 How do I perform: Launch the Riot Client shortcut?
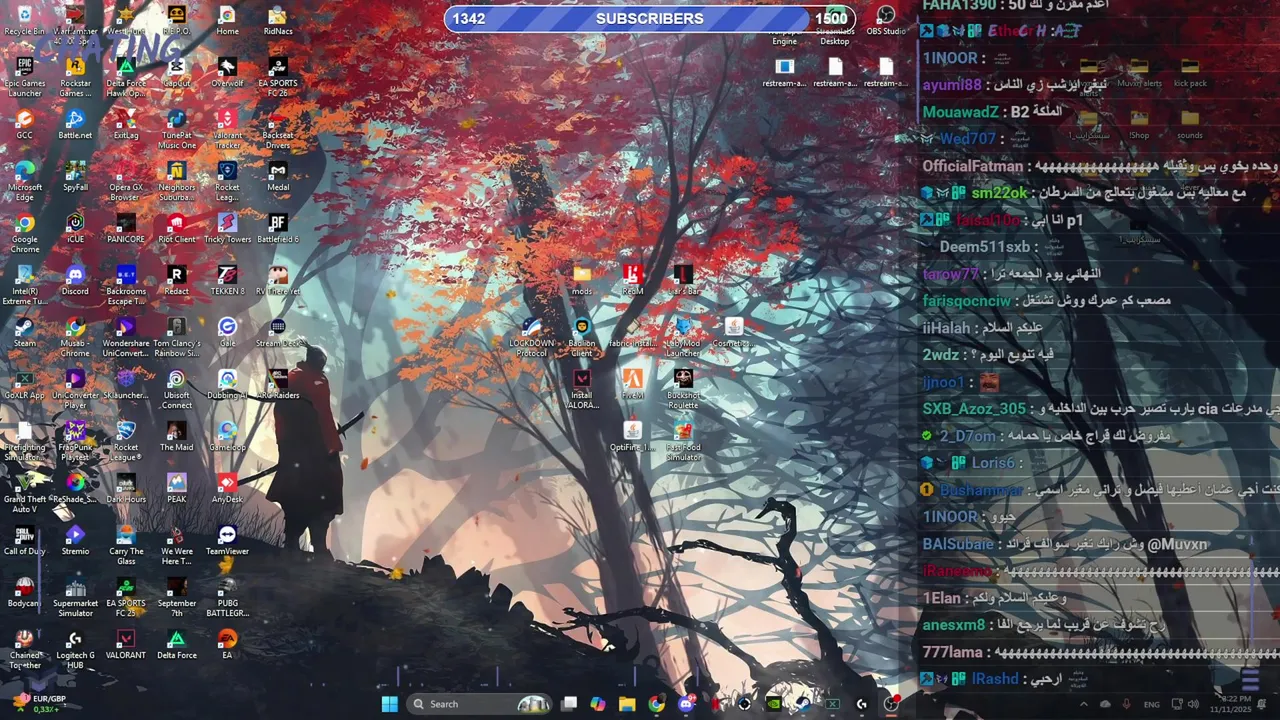176,228
